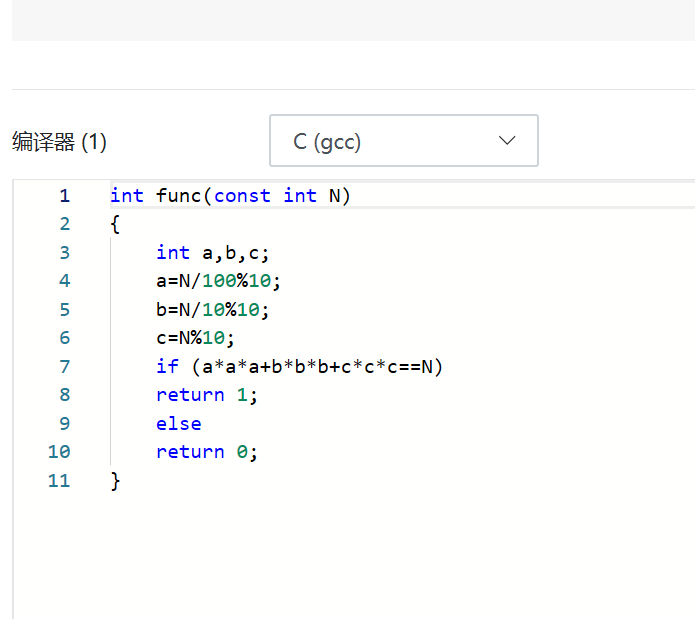Click line number 7 in the gutter

click(64, 367)
